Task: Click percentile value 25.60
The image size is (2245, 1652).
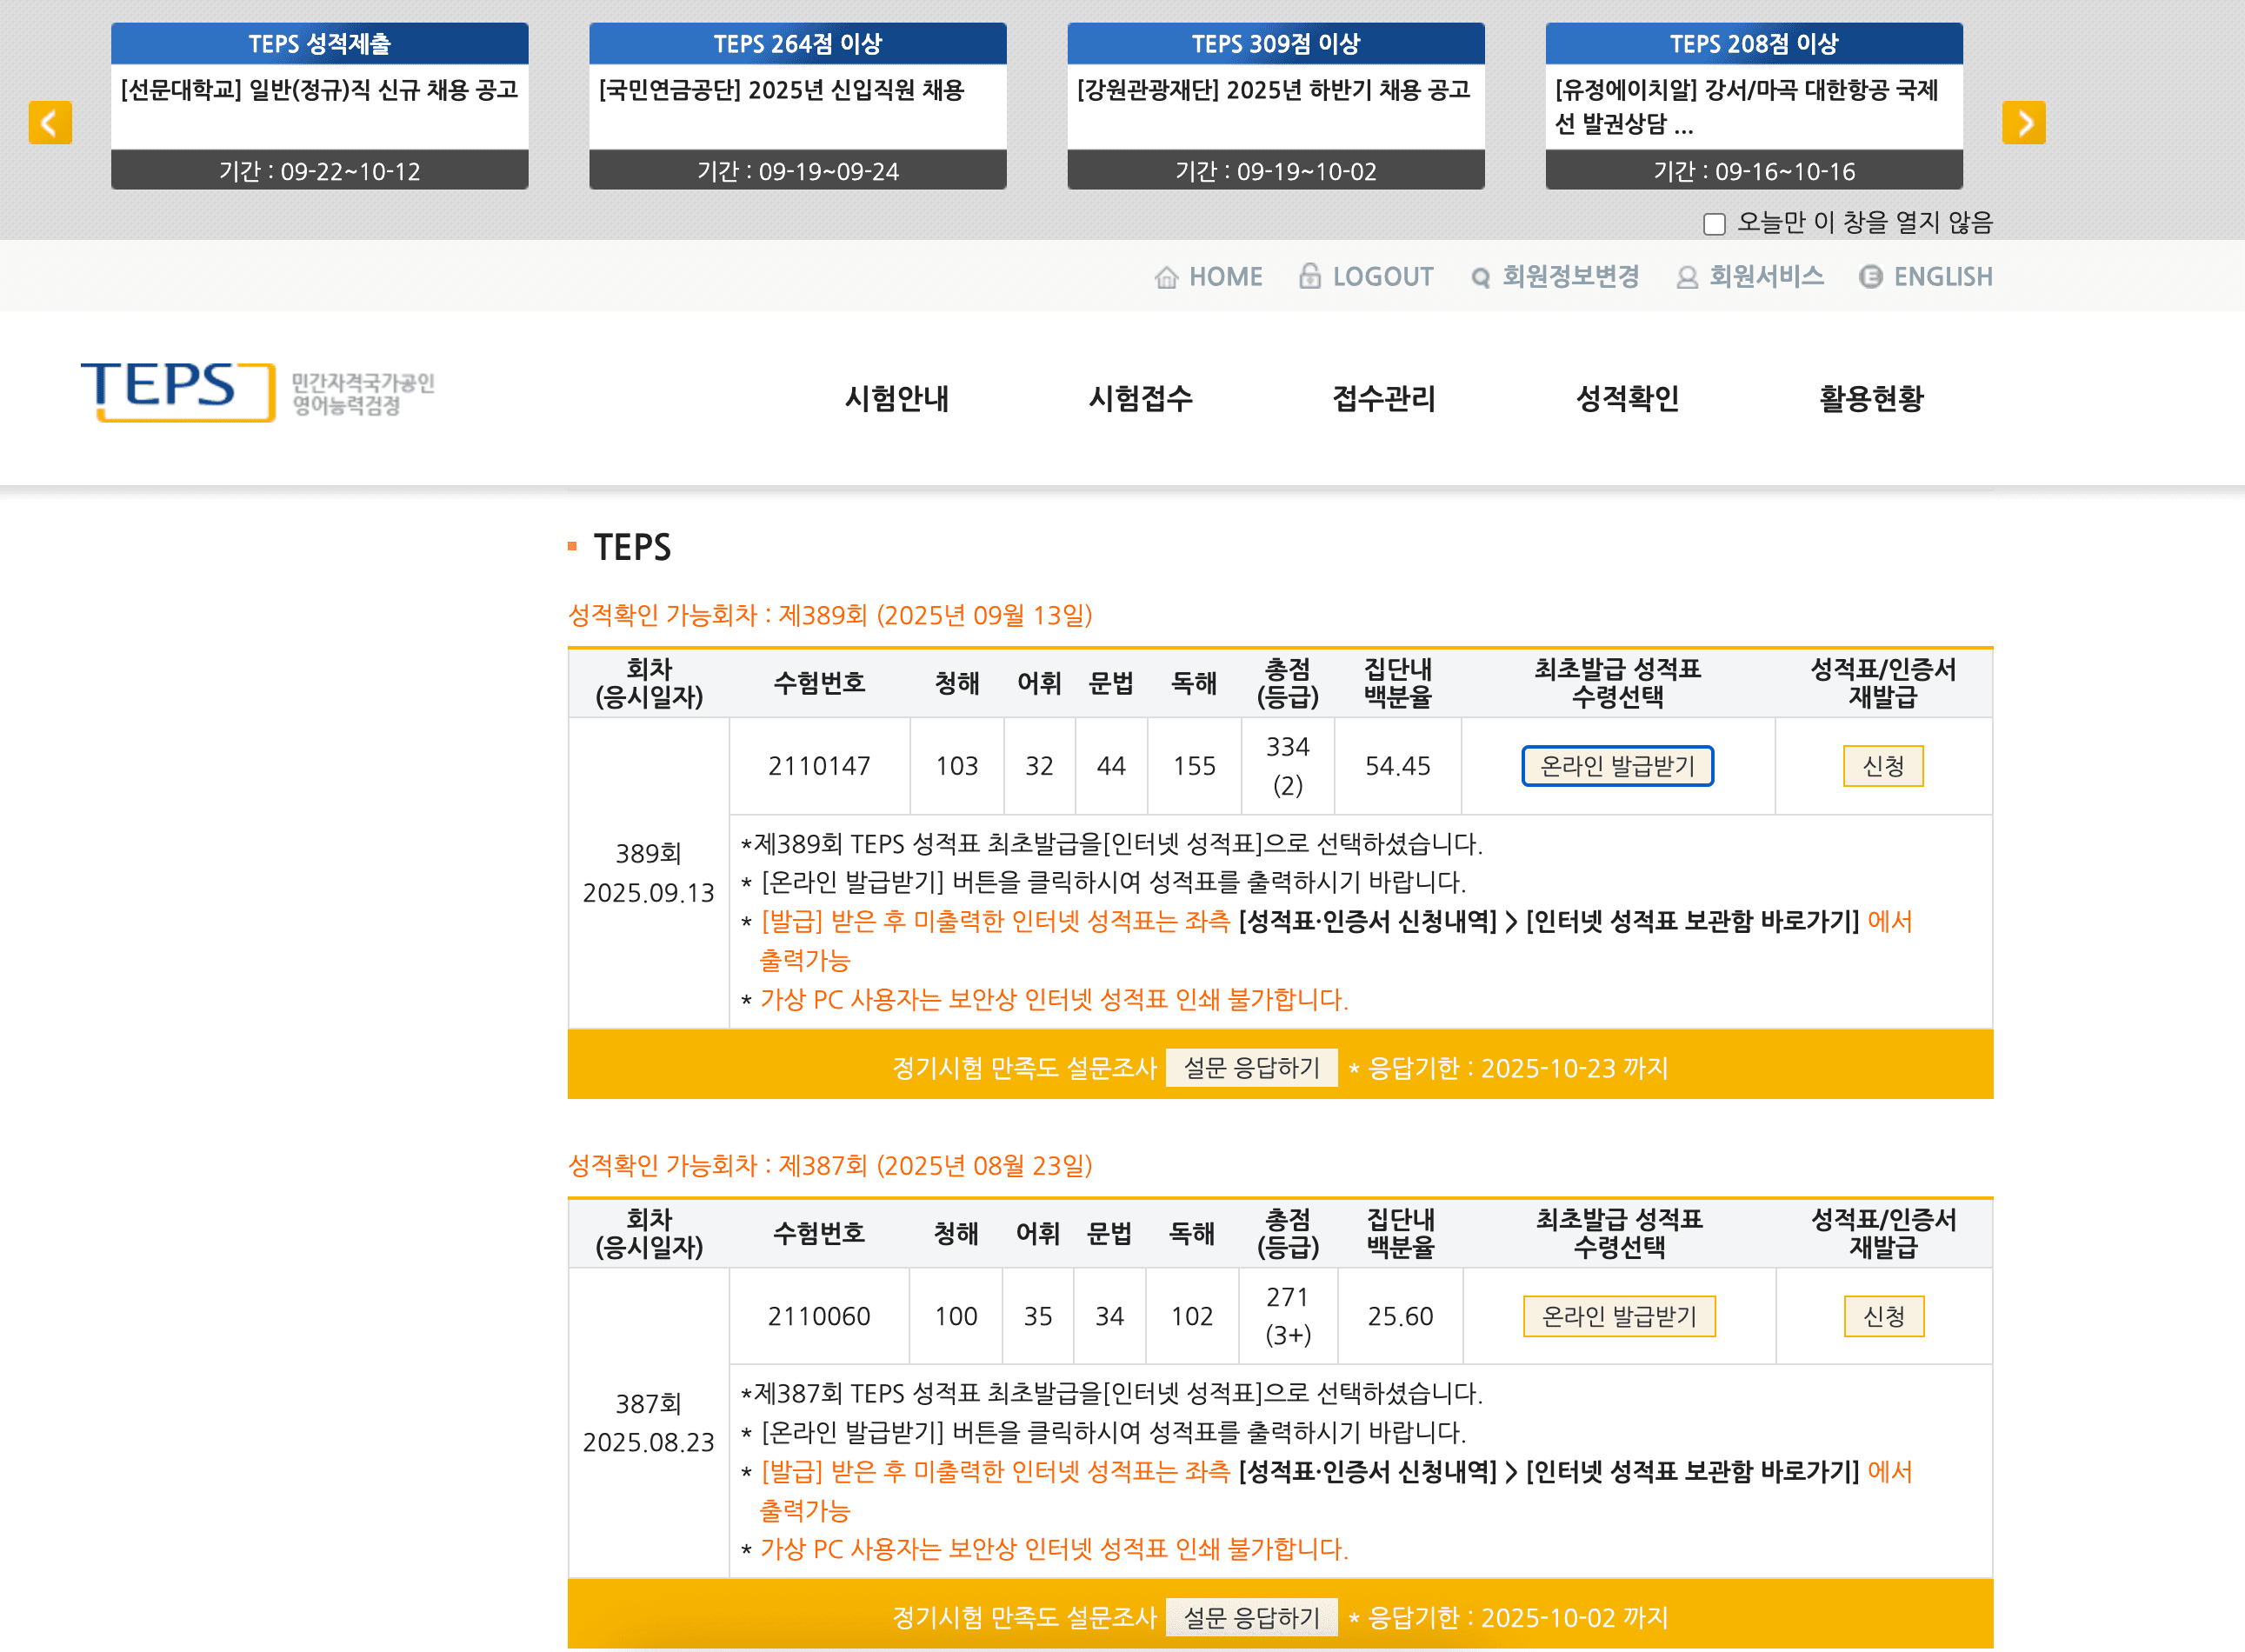Action: [1400, 1316]
